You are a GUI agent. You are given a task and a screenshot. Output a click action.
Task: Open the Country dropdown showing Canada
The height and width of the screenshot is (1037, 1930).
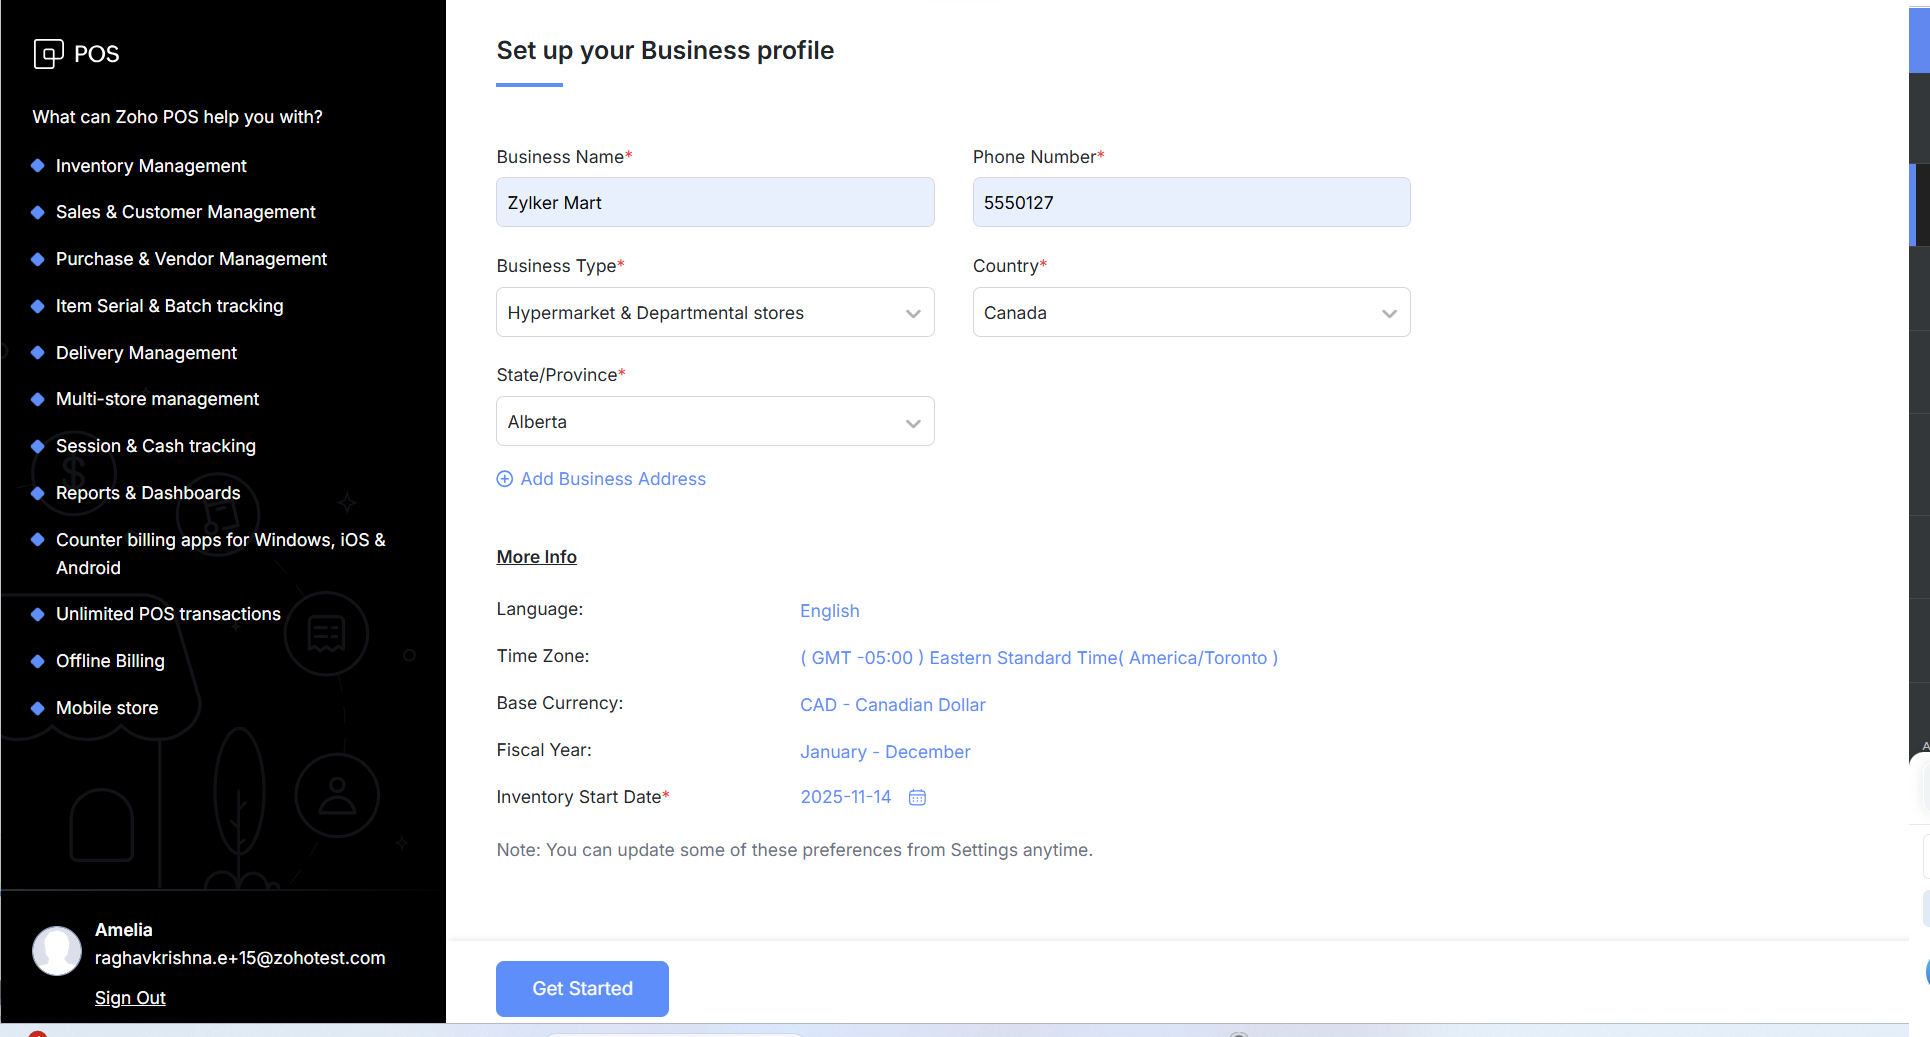tap(1191, 313)
